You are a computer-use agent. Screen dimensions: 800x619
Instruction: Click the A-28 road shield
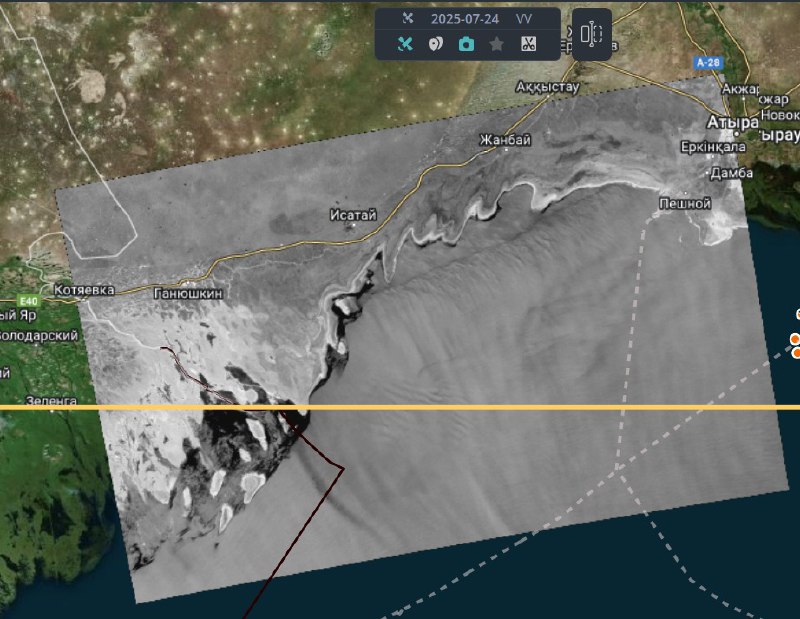708,63
